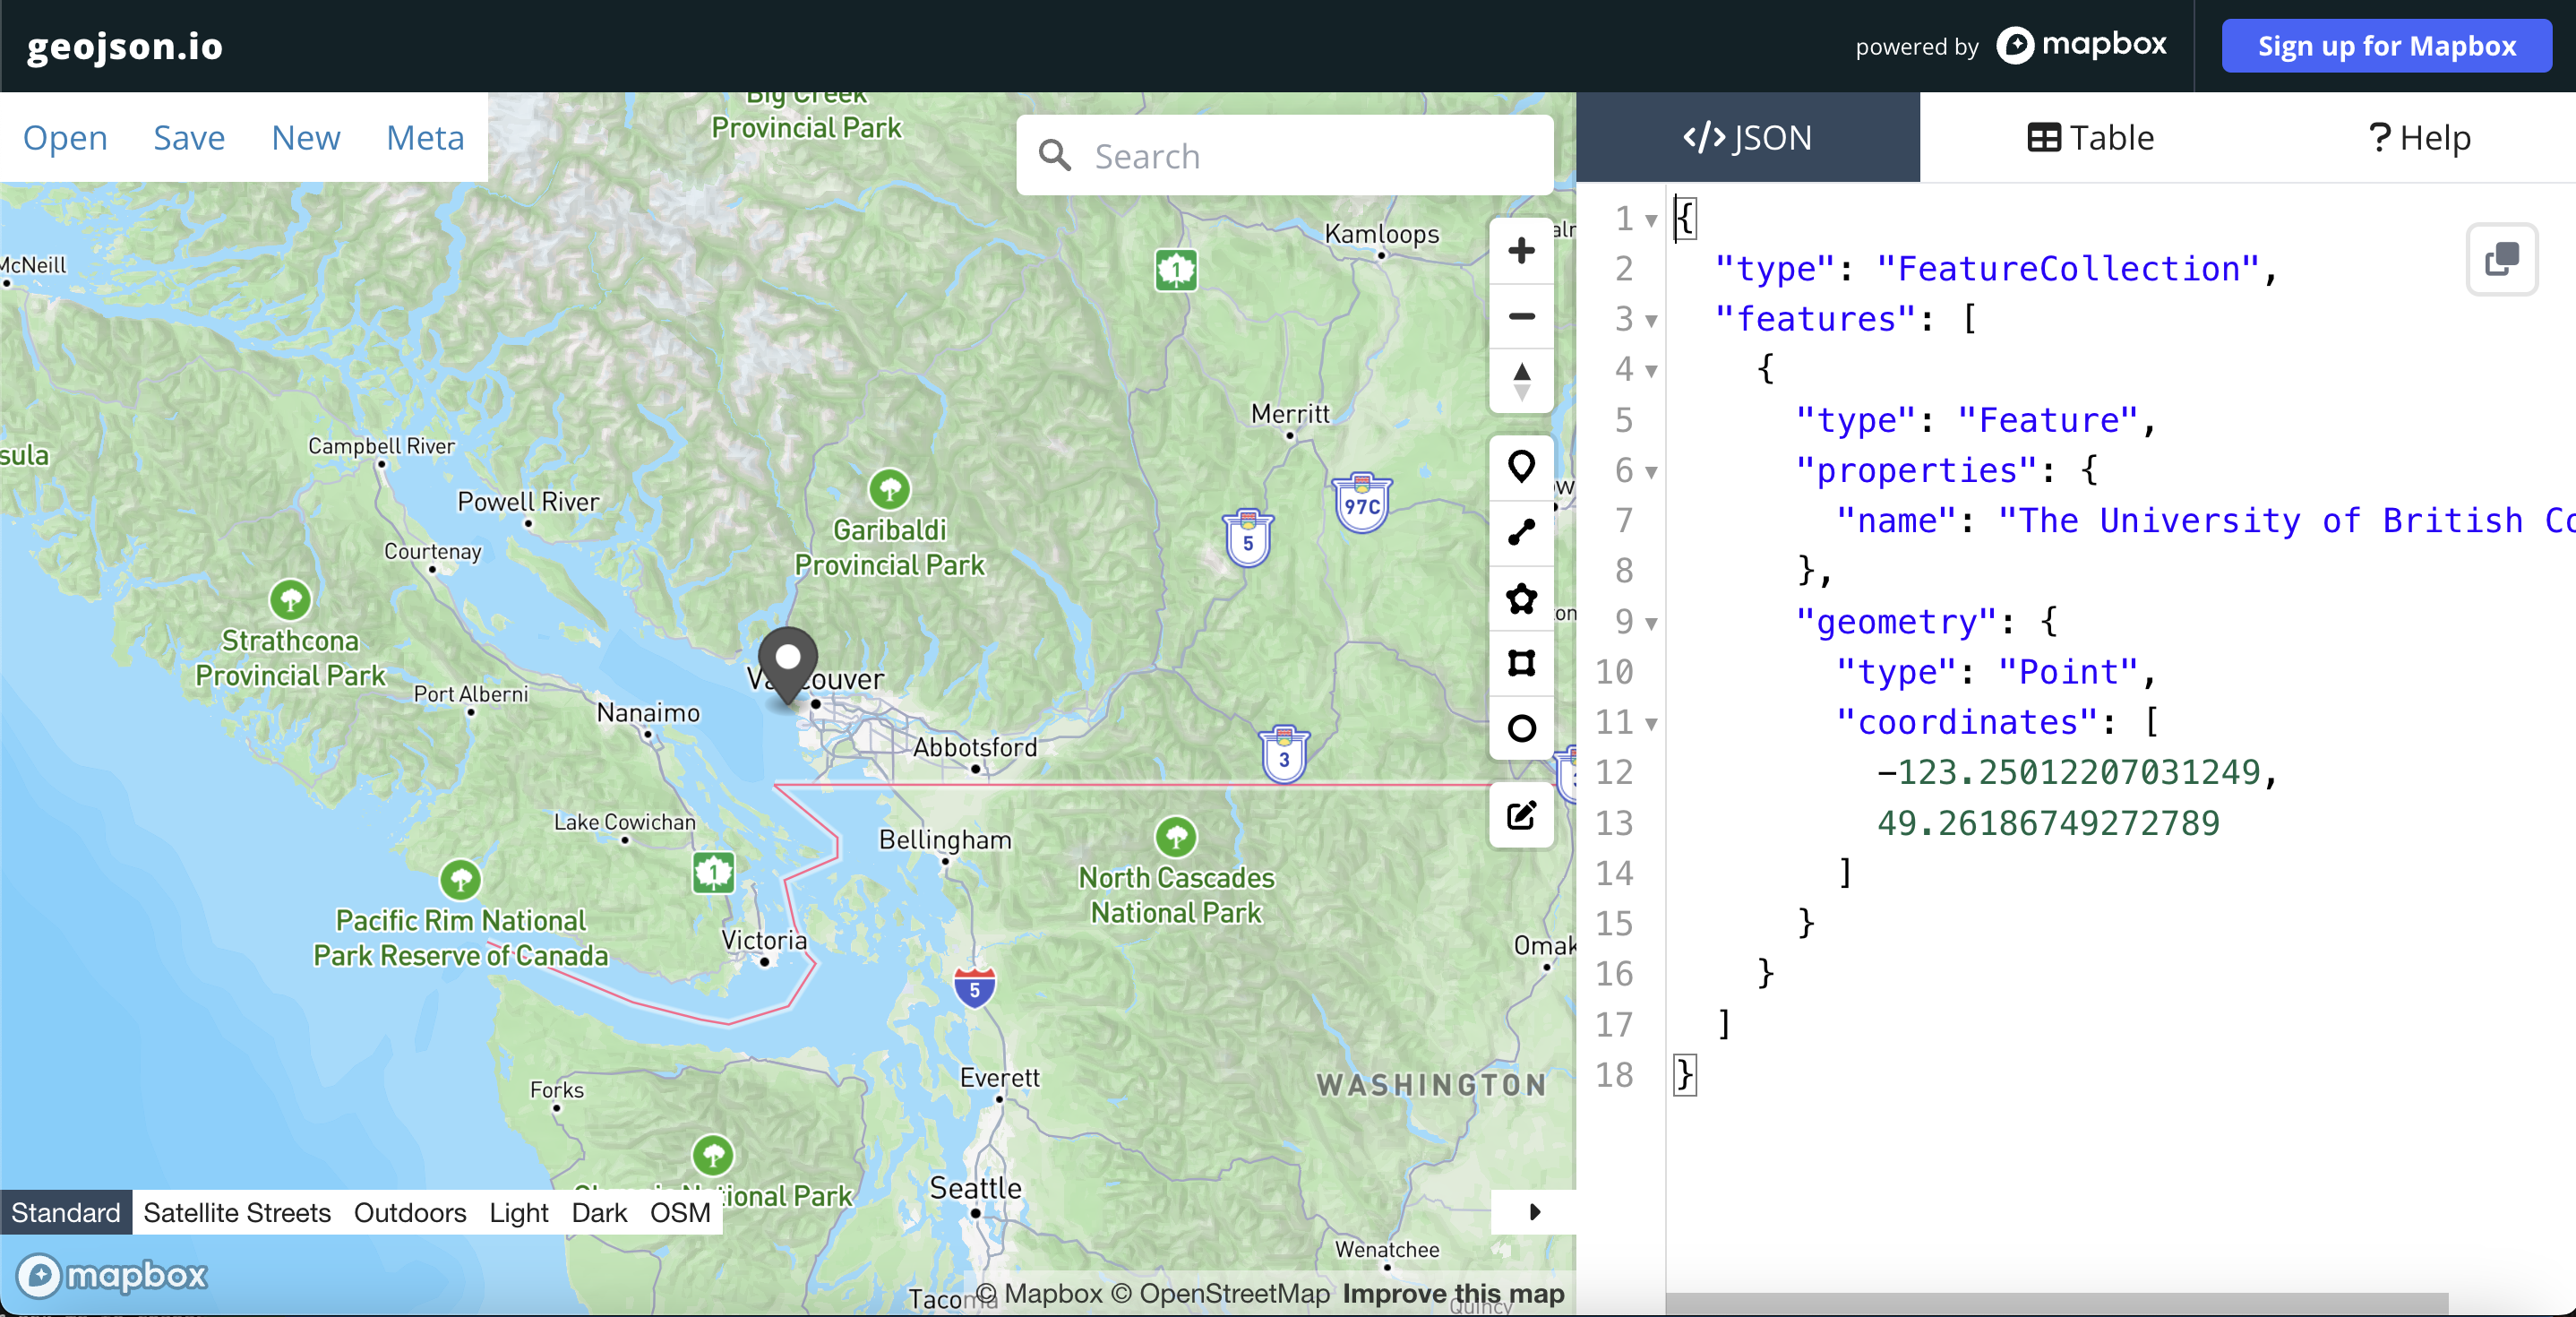Switch to the Table tab
The height and width of the screenshot is (1317, 2576).
2090,137
